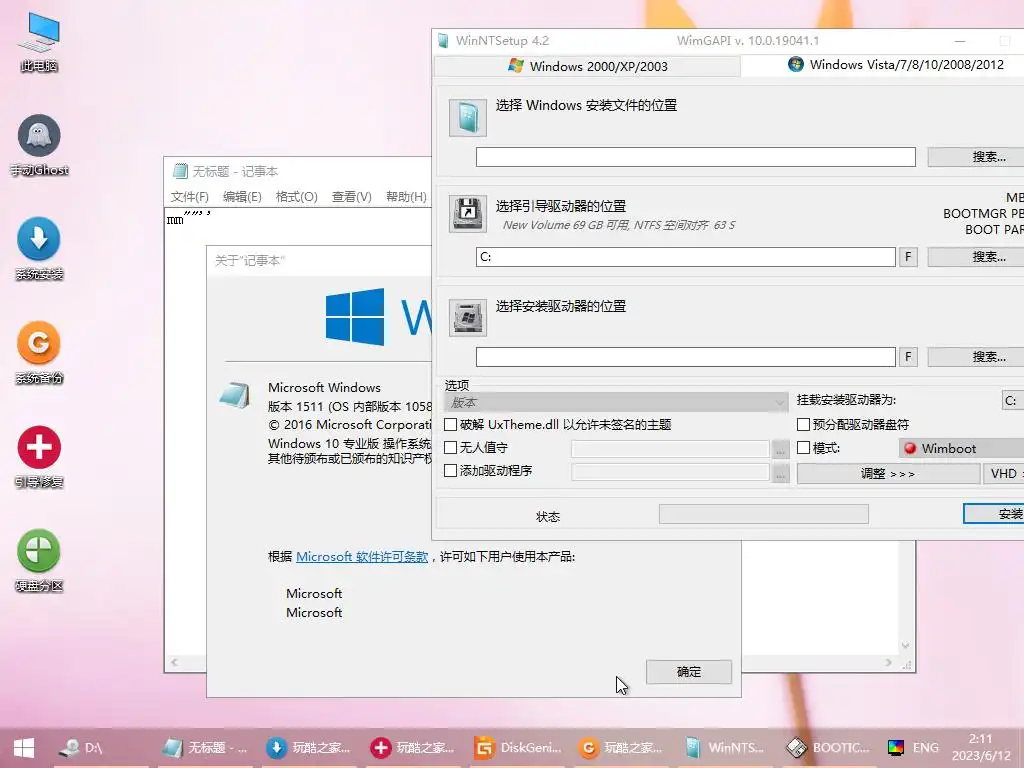Click the Notepad icon in the About dialog
This screenshot has width=1024, height=768.
point(234,395)
